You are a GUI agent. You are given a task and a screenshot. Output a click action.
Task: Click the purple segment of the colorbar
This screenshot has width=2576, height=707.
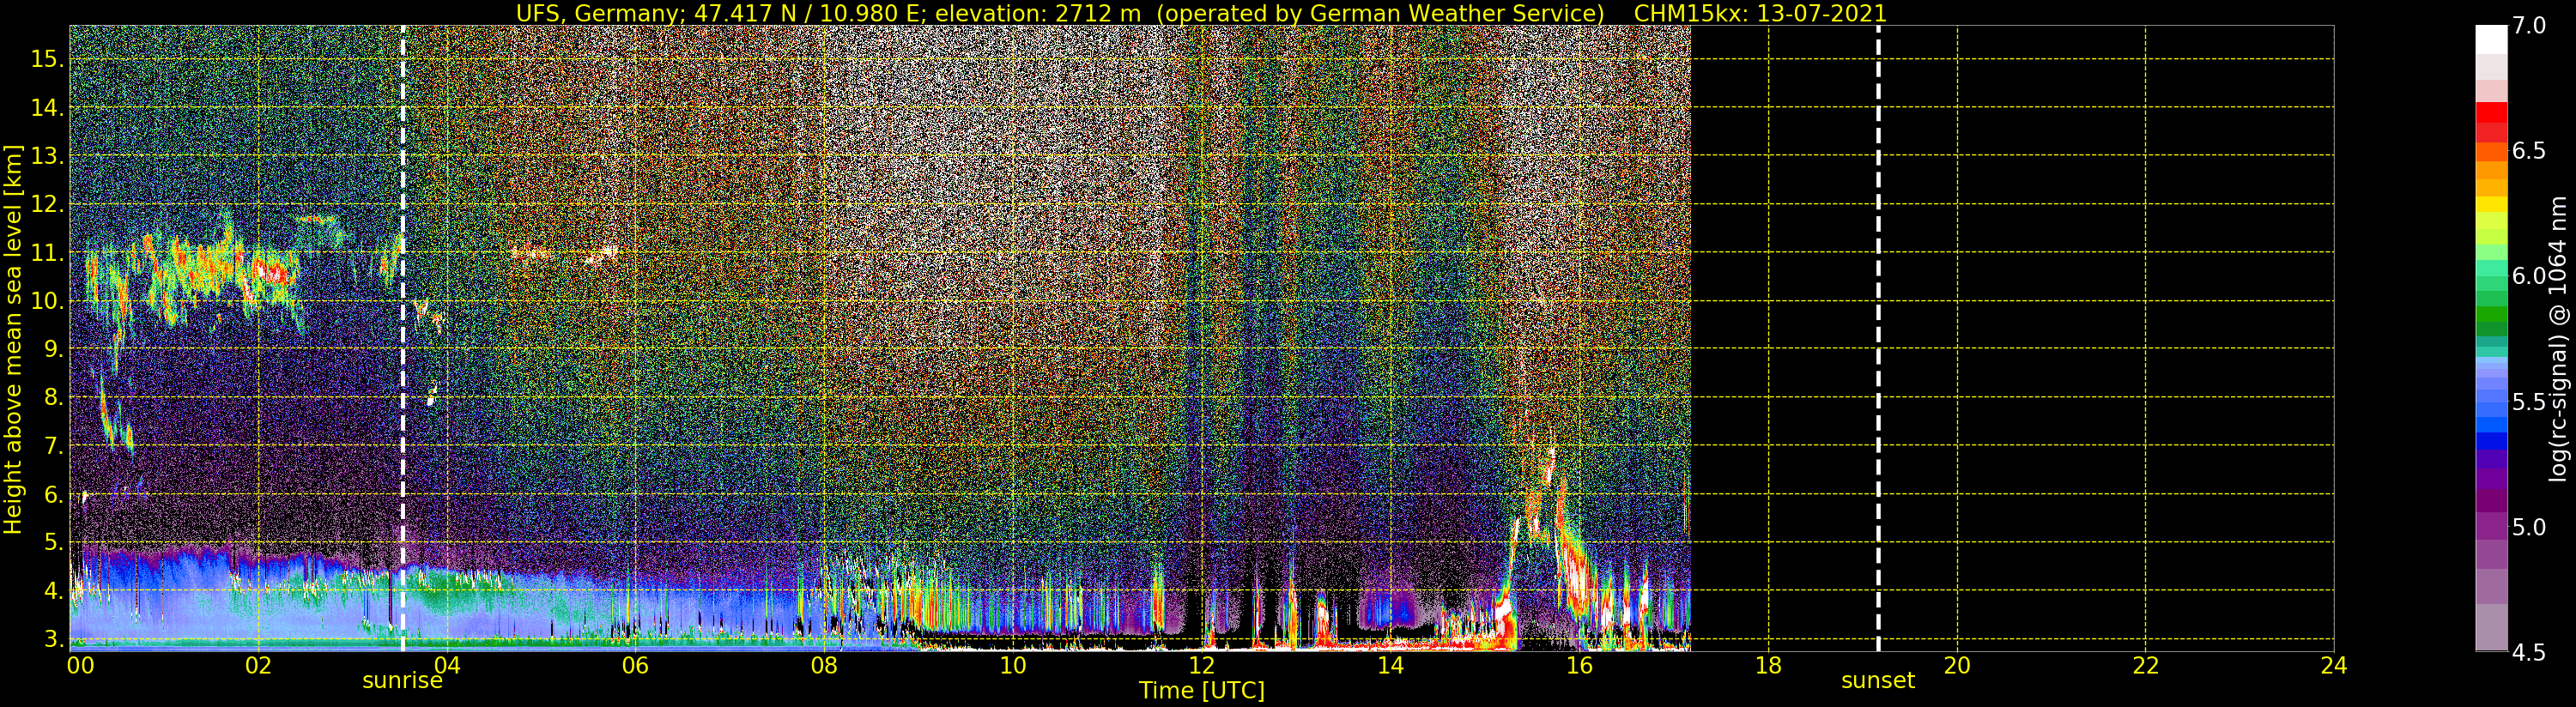click(x=2491, y=500)
